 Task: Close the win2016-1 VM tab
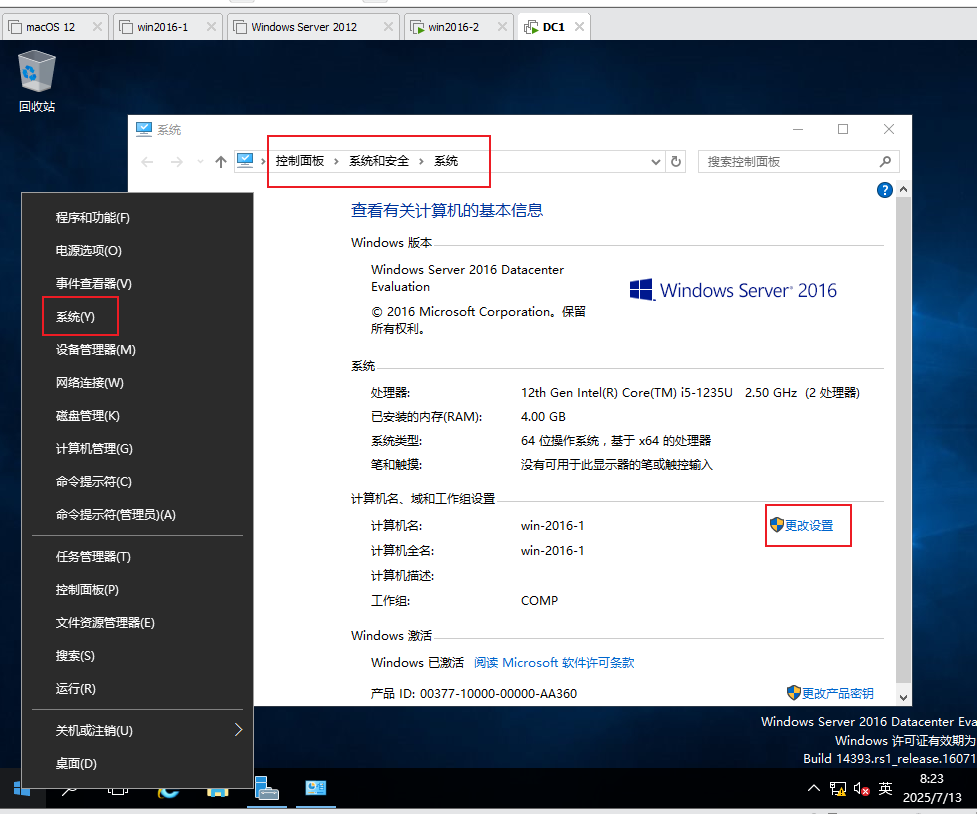(x=211, y=27)
